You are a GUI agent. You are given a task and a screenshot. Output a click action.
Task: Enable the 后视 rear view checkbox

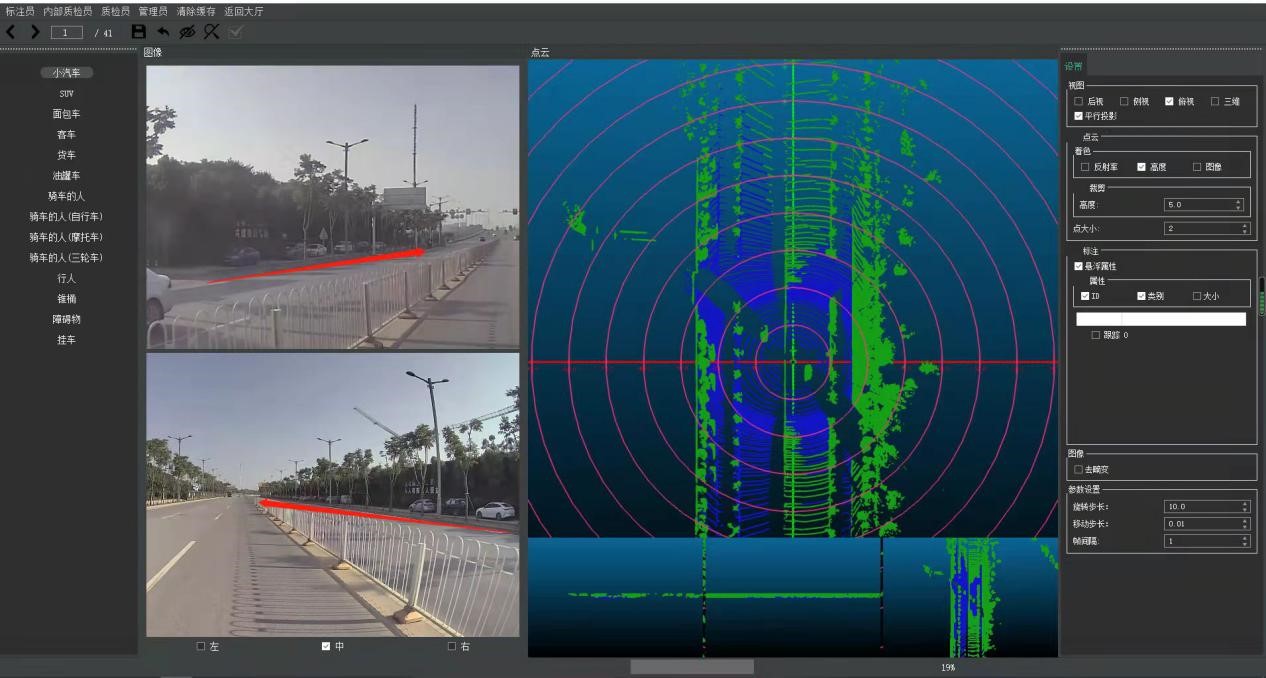(x=1078, y=102)
